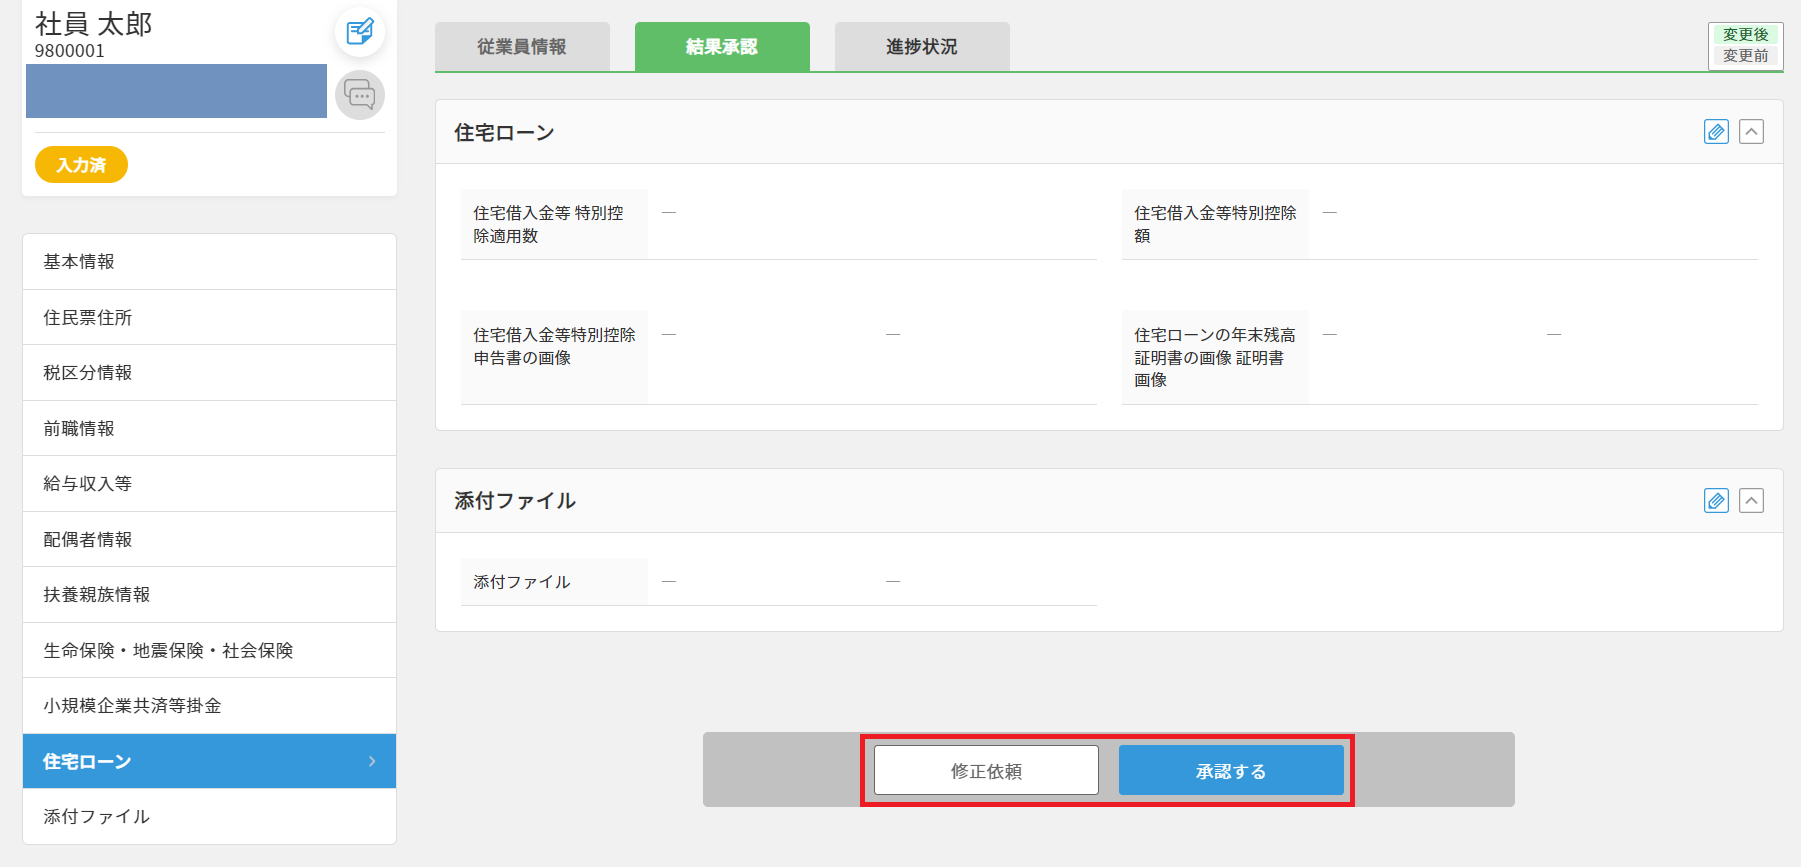Select 税区分情報 in the sidebar
Screen dimensions: 1801x867
pyautogui.click(x=209, y=373)
